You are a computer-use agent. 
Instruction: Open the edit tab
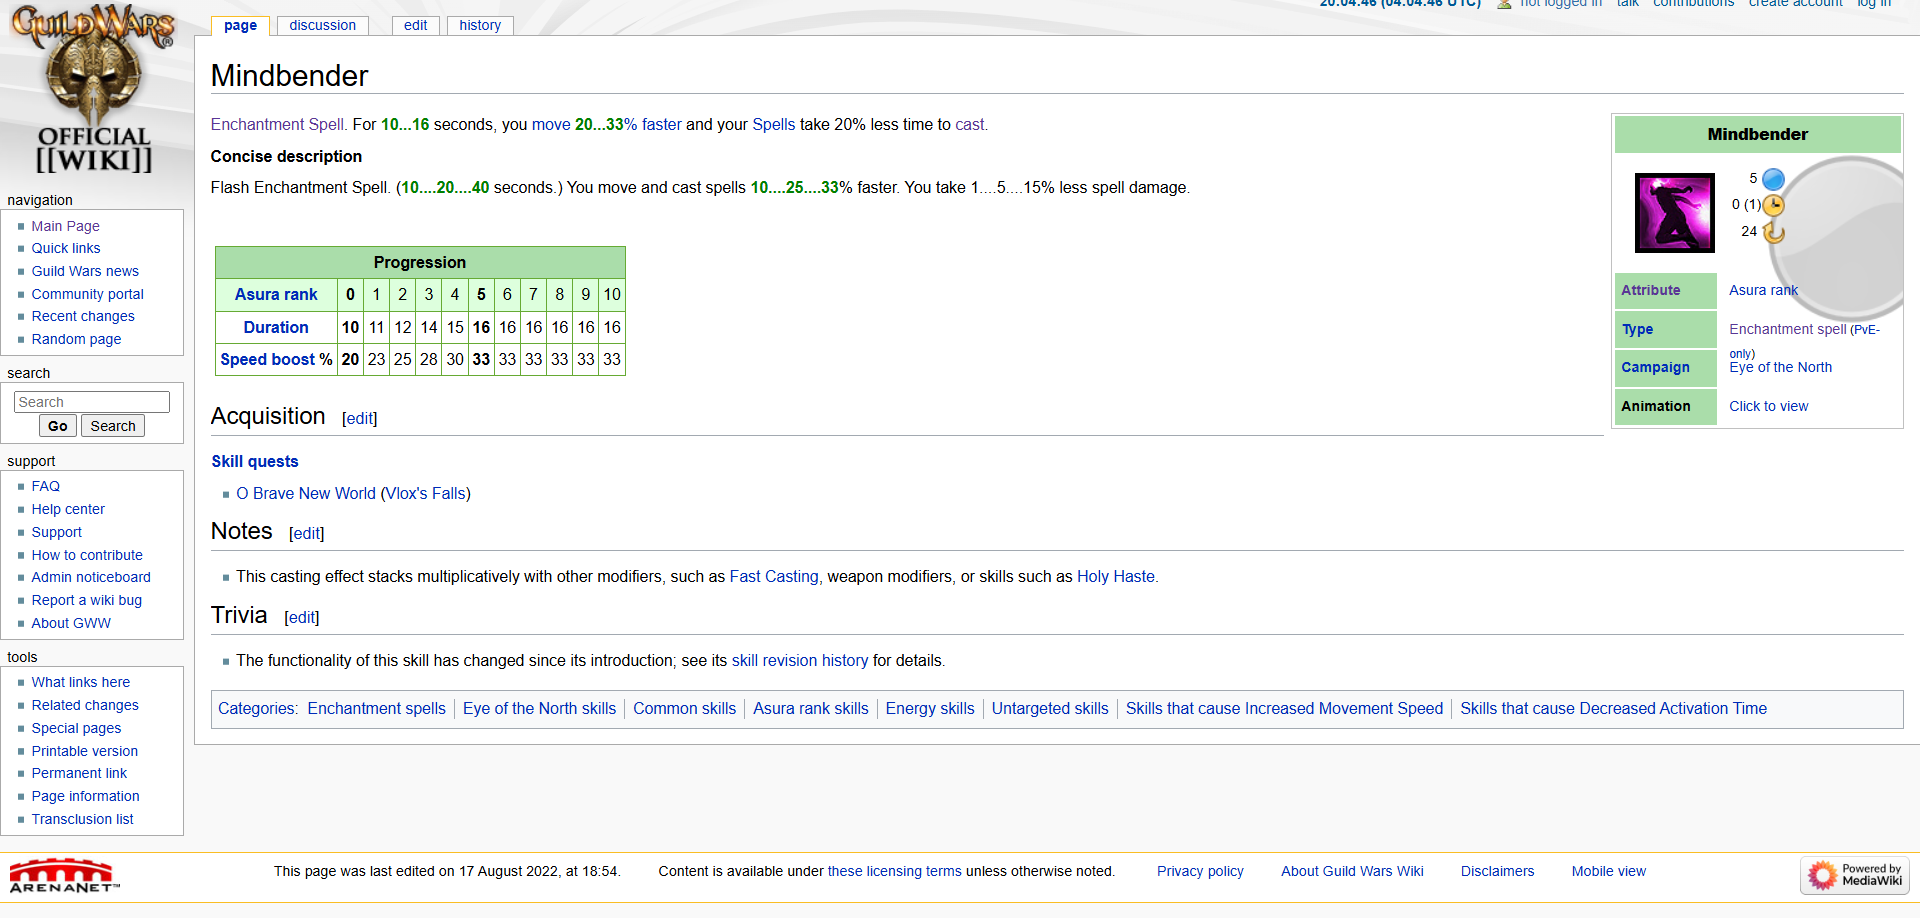416,25
